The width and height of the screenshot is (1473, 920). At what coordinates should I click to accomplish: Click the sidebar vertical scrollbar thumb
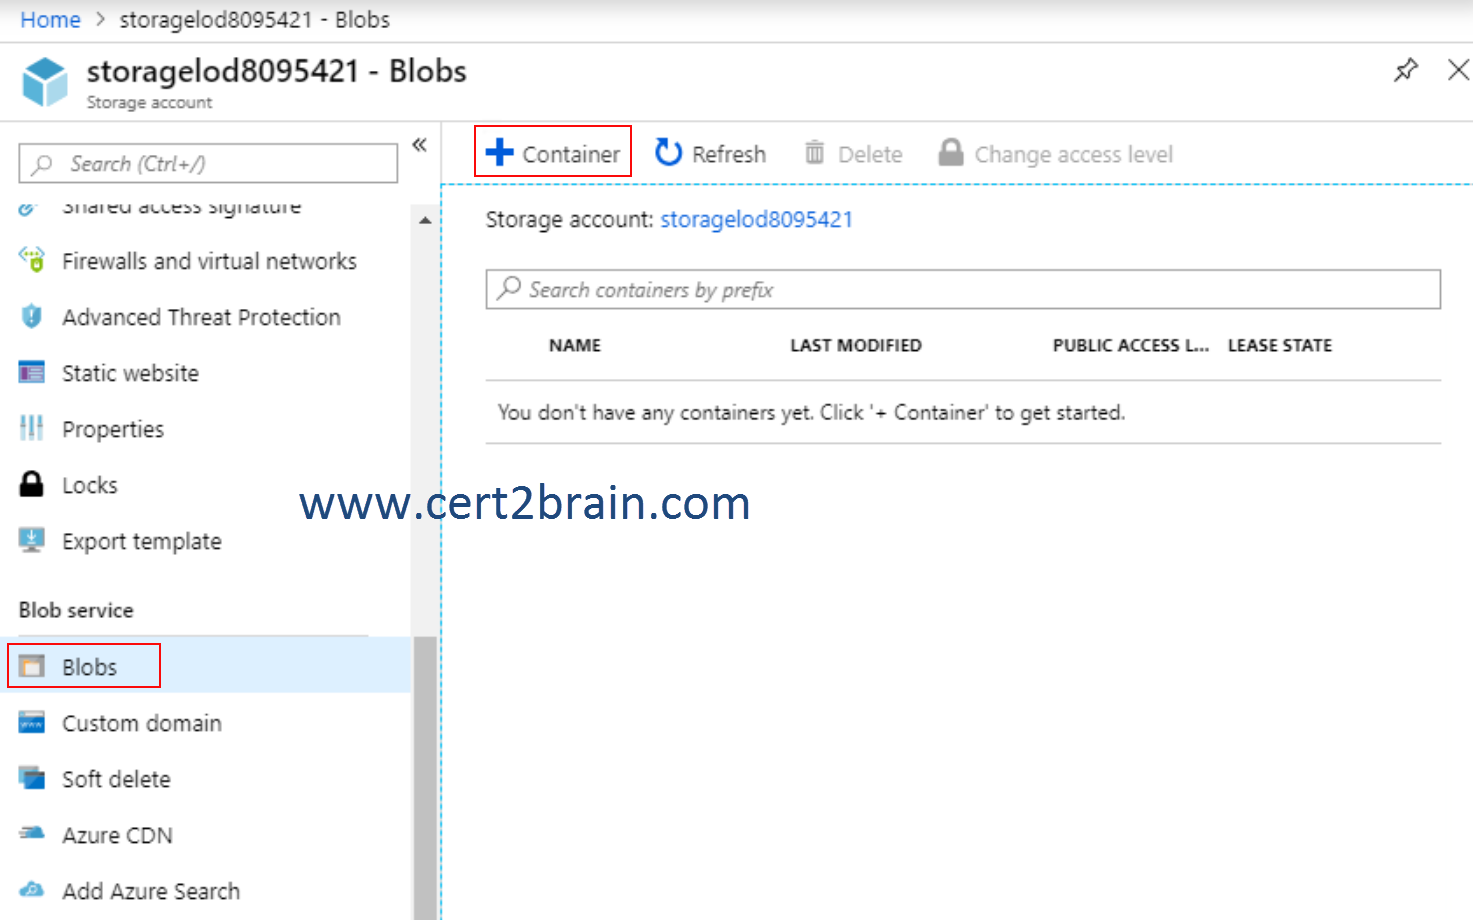[x=425, y=778]
